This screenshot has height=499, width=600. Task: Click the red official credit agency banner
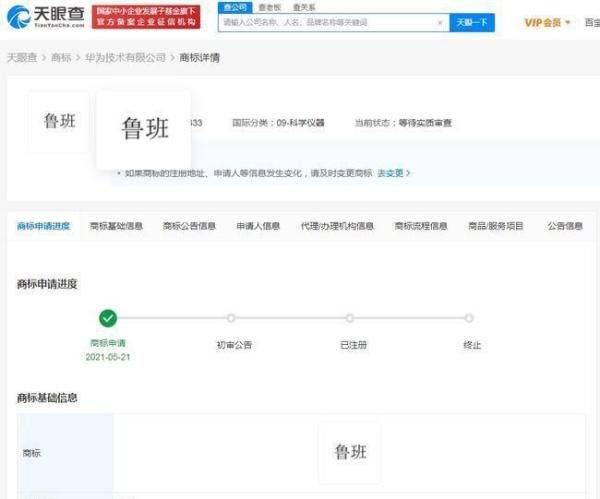click(146, 17)
